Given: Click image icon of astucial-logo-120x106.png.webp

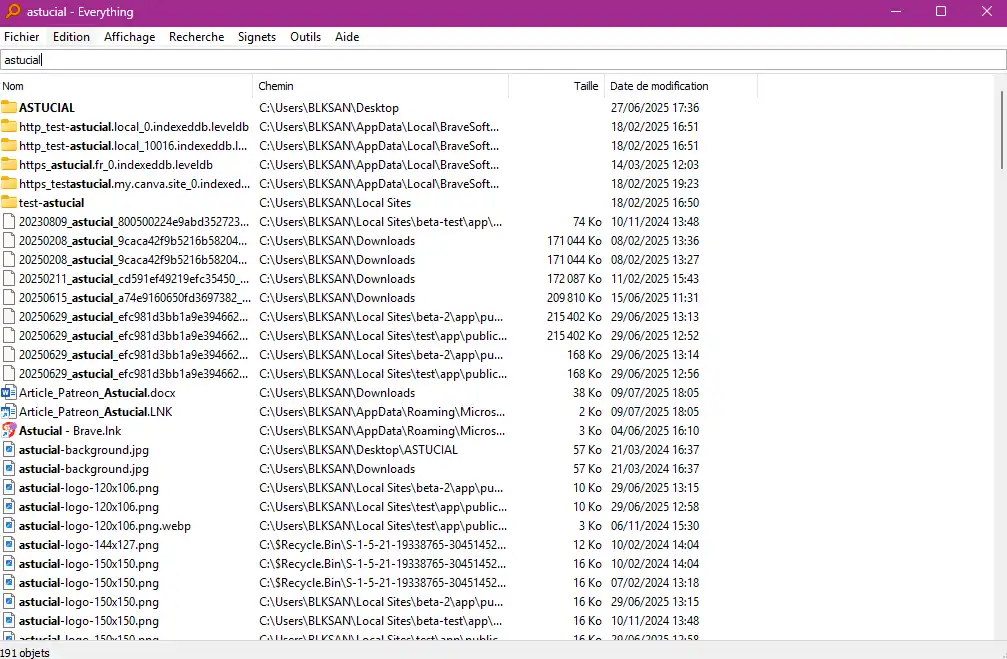Looking at the screenshot, I should coord(9,525).
